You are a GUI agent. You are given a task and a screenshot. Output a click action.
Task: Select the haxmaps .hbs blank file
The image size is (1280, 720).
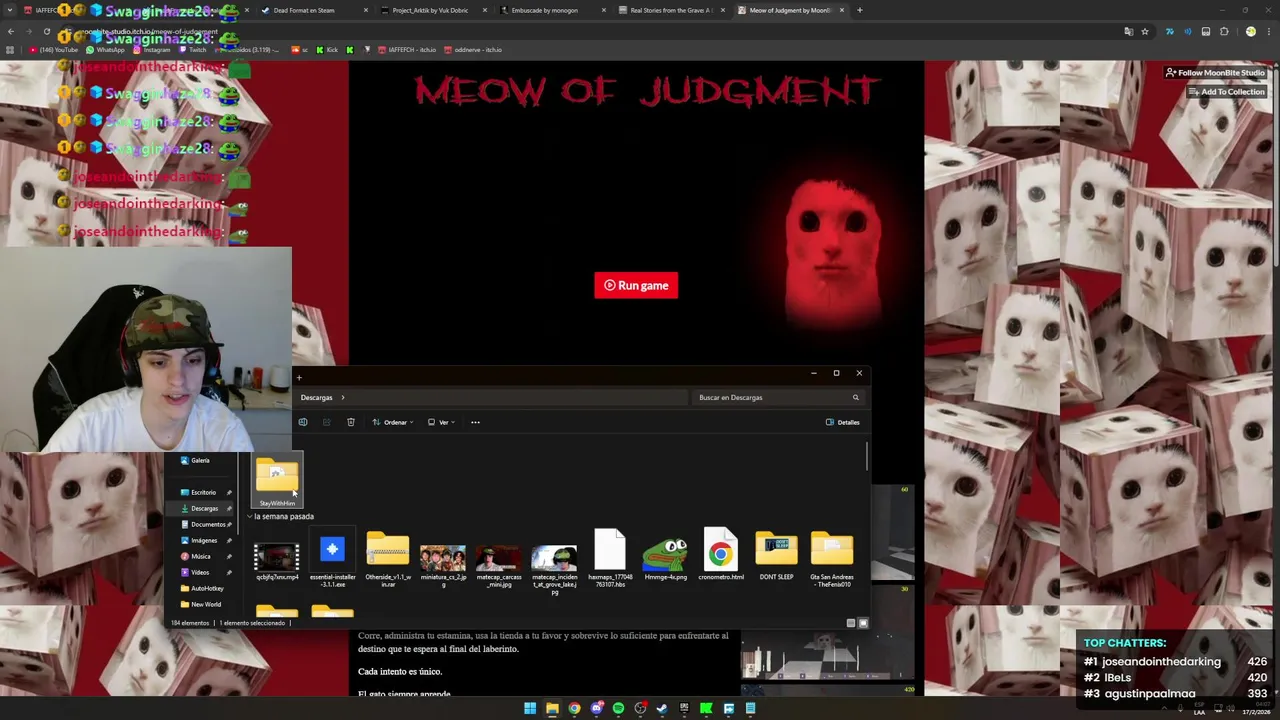(610, 558)
